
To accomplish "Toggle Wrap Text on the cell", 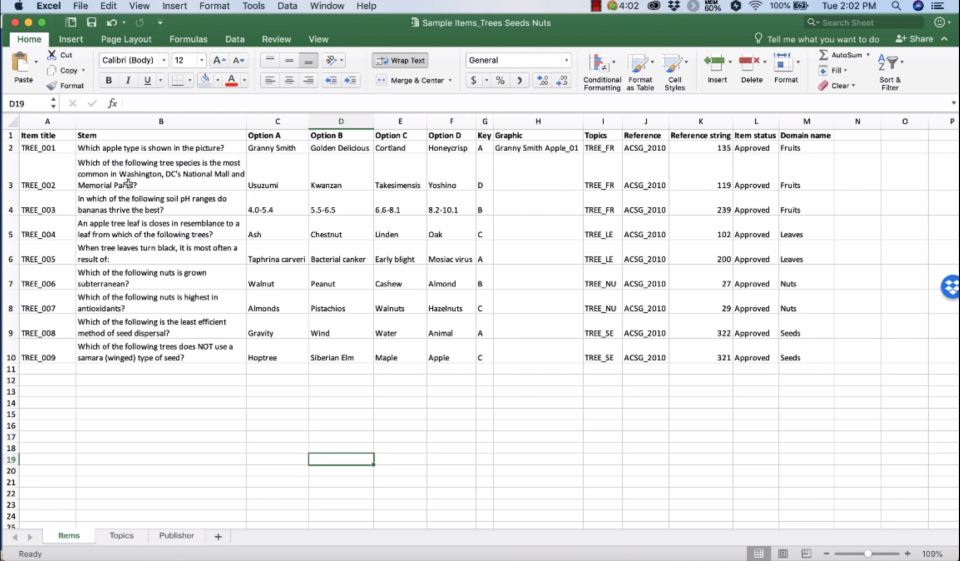I will [x=400, y=61].
